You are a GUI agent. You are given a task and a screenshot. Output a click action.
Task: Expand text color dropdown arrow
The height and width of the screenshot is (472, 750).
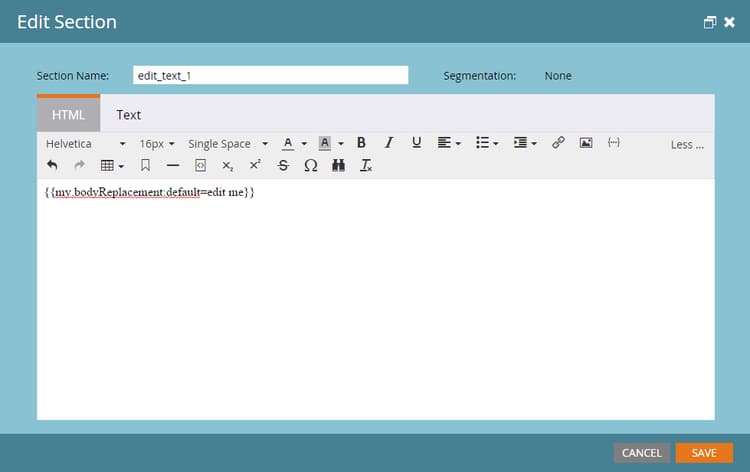point(304,143)
